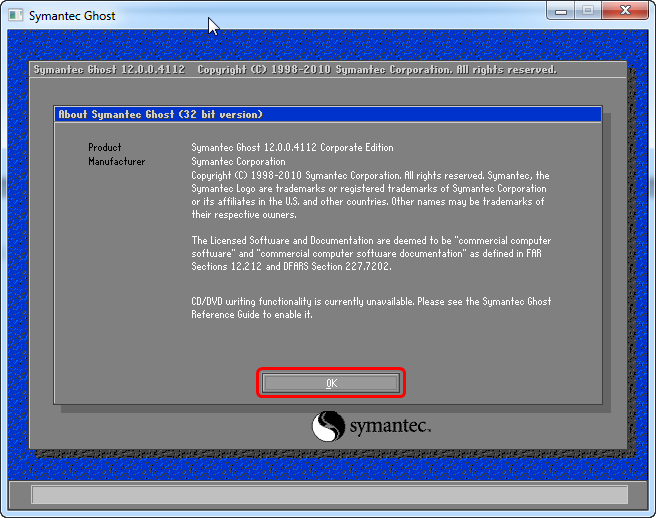This screenshot has height=518, width=656.
Task: Click 'Symantec Ghost 12.0.0.4112 Corporate Edition' text
Action: (x=292, y=148)
